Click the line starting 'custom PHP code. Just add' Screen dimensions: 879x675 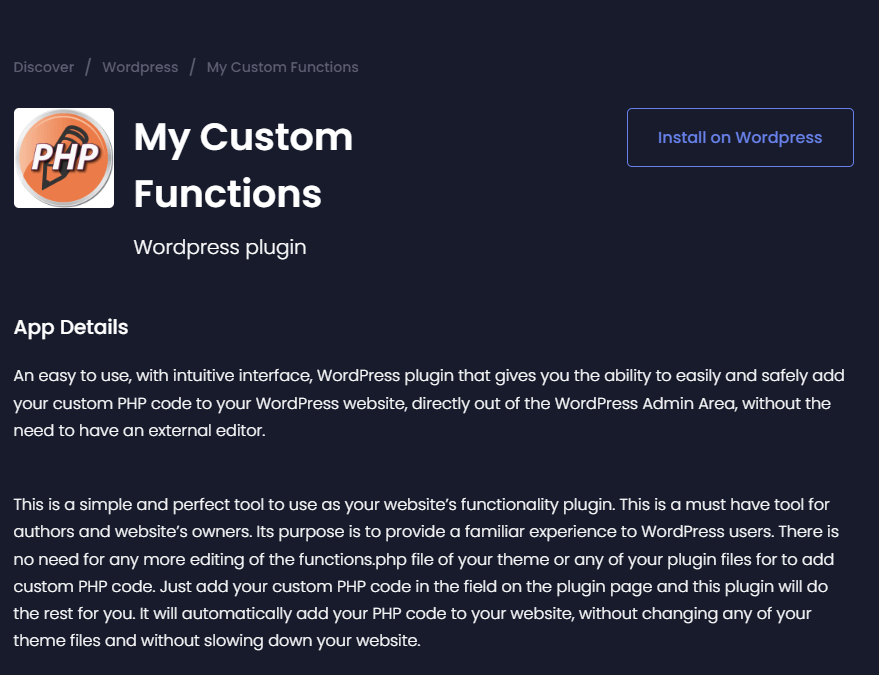point(420,586)
